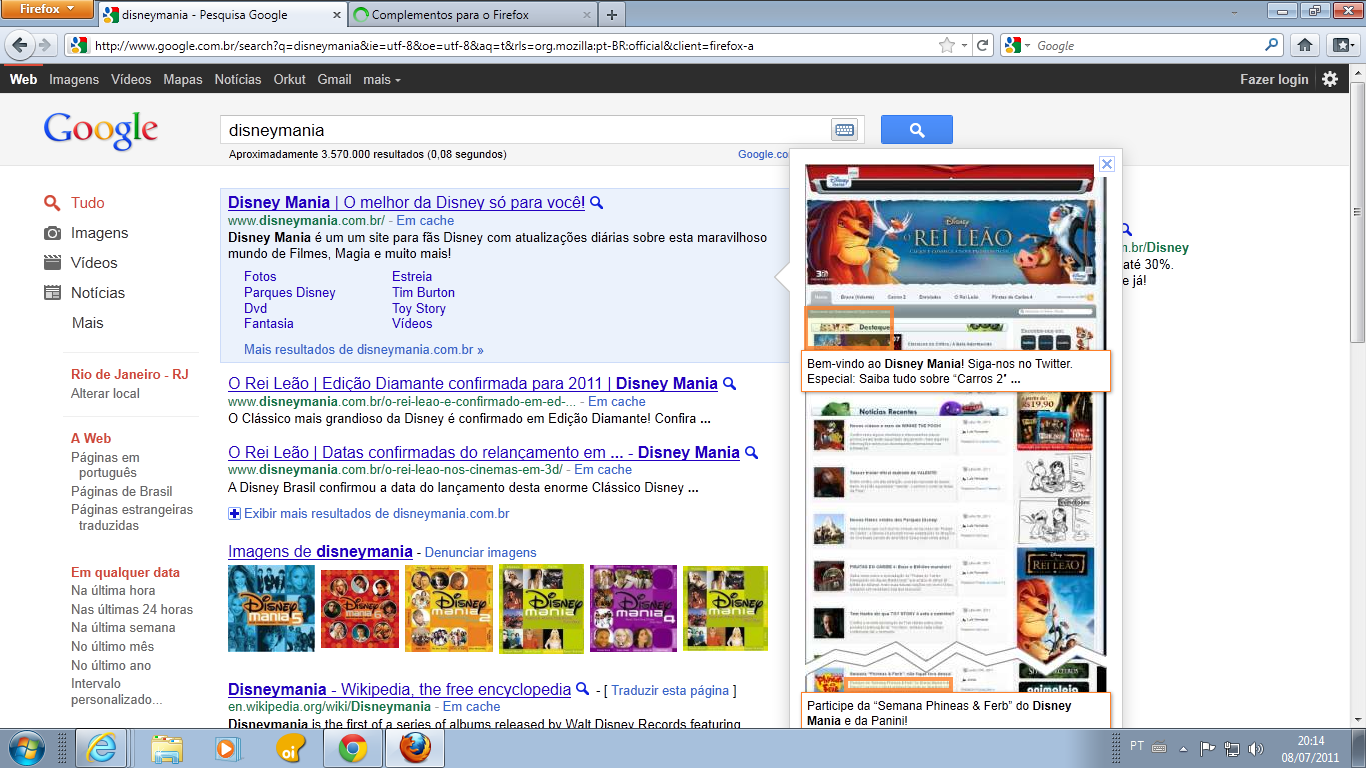
Task: Click the settings gear icon in Google bar
Action: [1330, 79]
